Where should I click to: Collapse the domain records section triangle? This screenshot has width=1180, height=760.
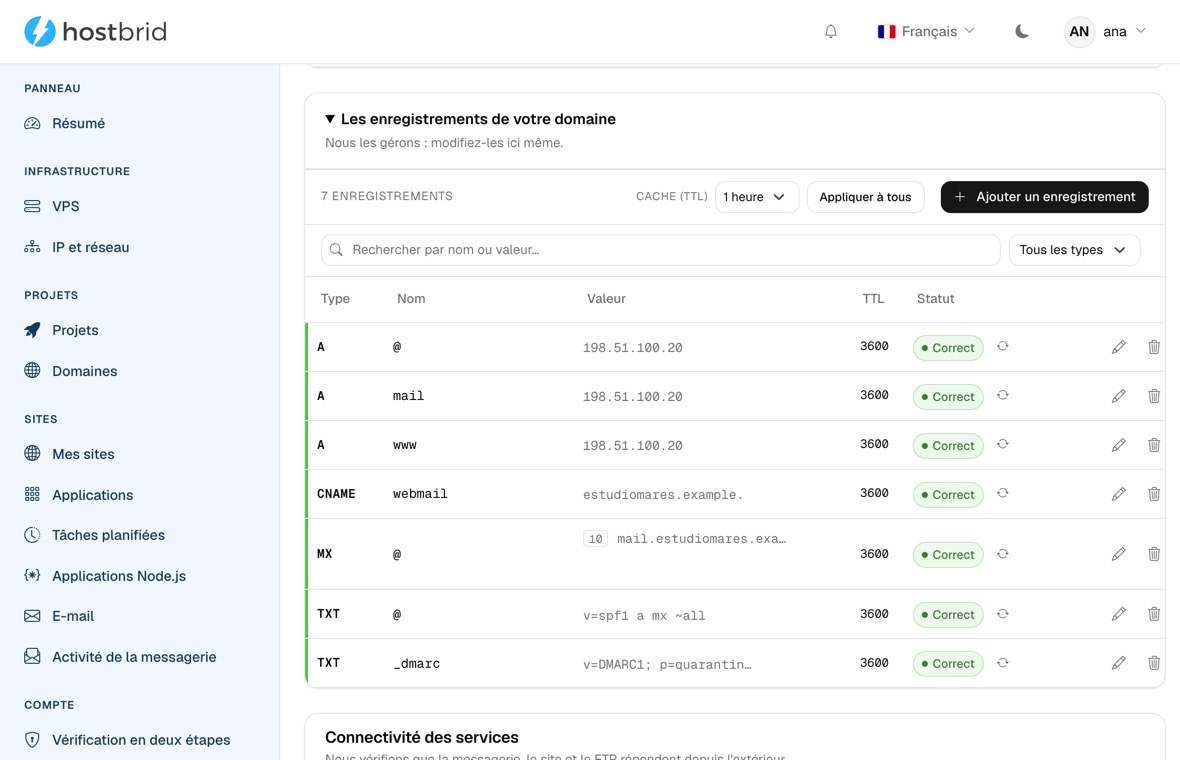[330, 119]
